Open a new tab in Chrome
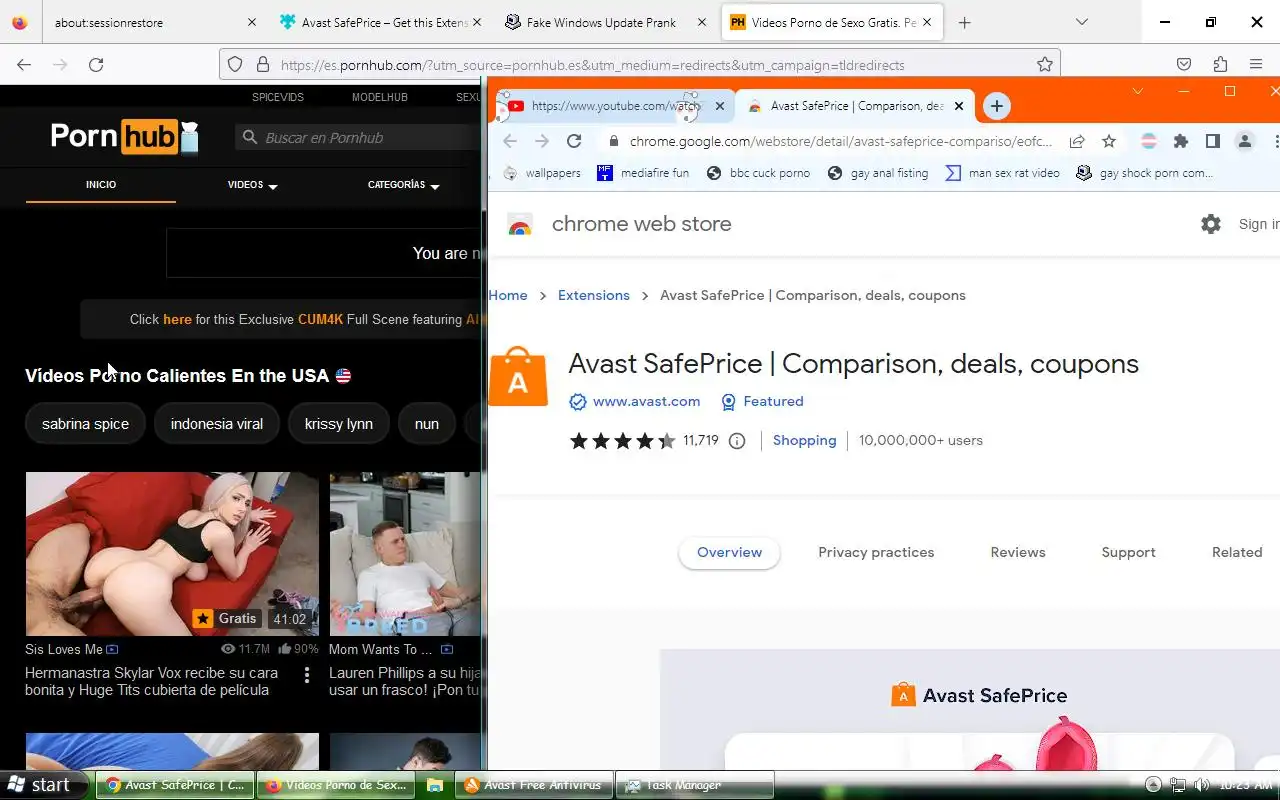The width and height of the screenshot is (1280, 800). click(x=996, y=106)
